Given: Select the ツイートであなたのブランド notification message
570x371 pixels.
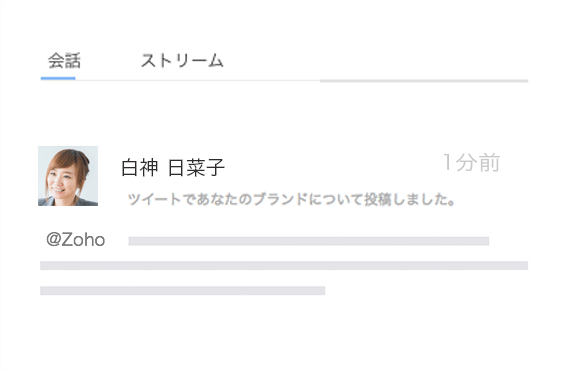Looking at the screenshot, I should point(291,199).
